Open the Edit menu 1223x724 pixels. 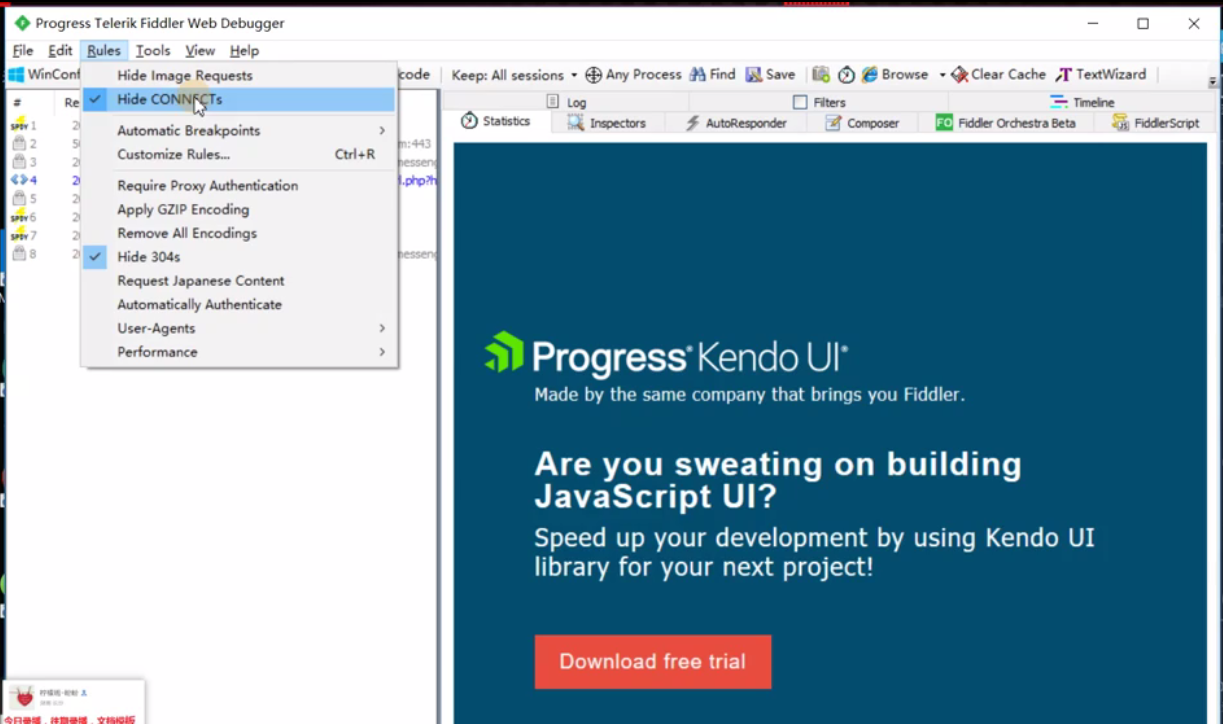[61, 51]
